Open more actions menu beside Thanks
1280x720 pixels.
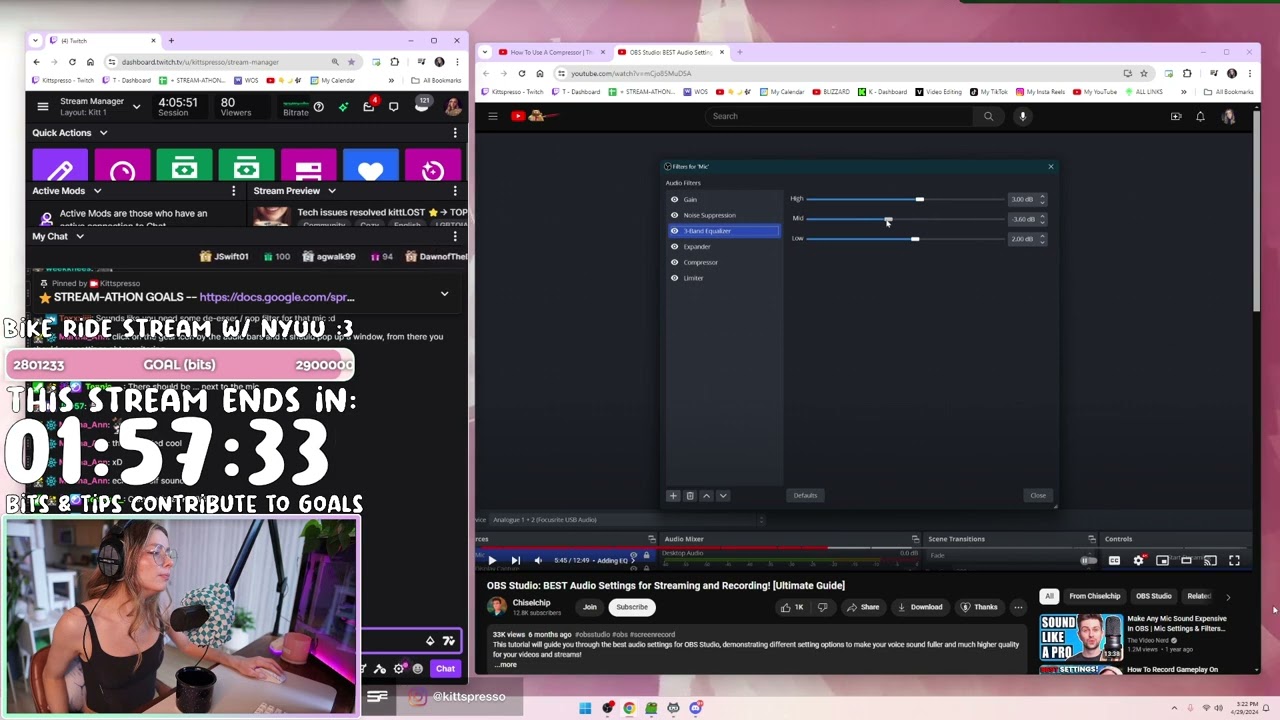pos(1018,607)
